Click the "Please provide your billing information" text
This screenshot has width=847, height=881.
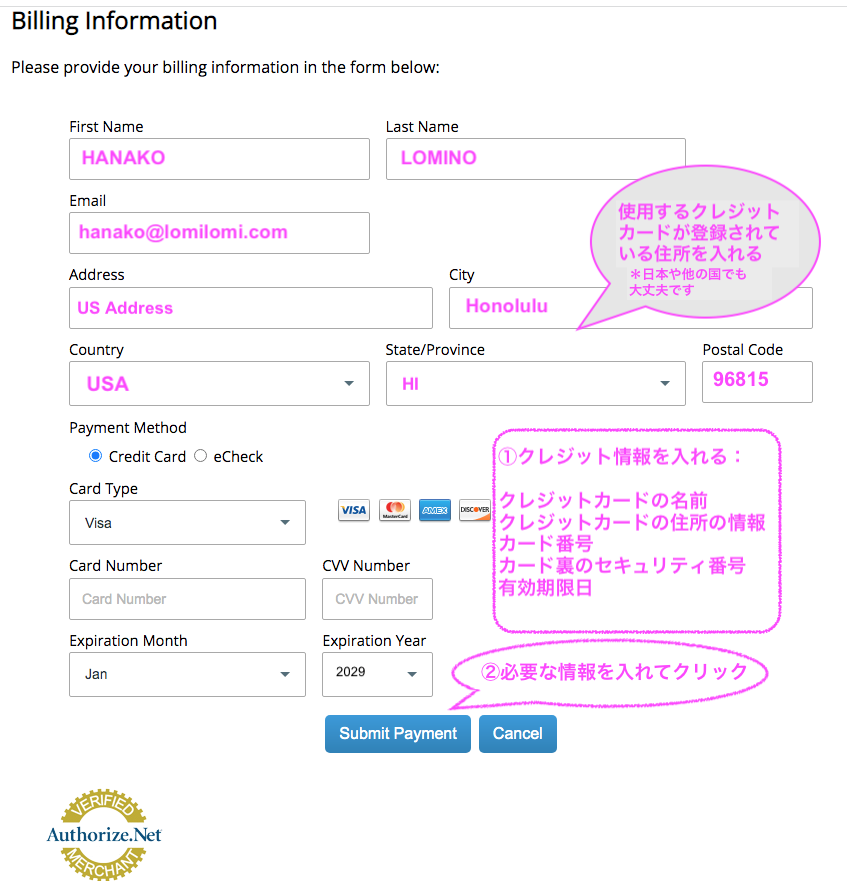click(225, 67)
